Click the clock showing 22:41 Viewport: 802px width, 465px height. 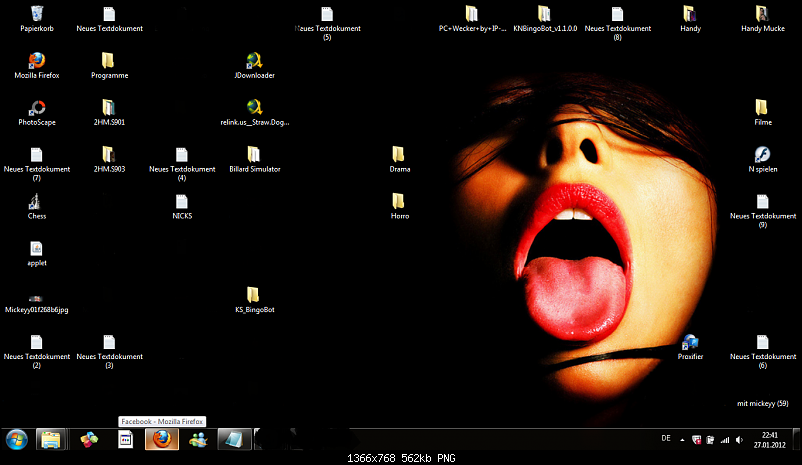(770, 440)
